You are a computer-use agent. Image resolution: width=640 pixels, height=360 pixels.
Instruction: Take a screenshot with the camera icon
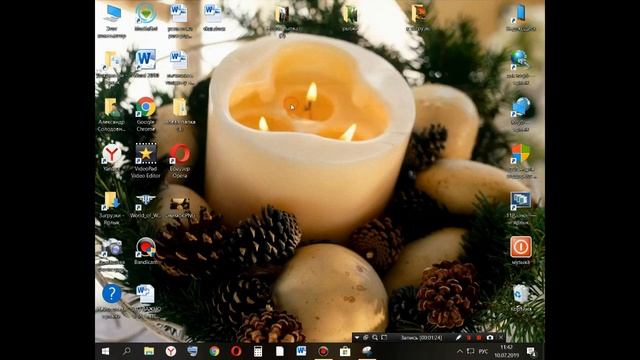coord(489,338)
